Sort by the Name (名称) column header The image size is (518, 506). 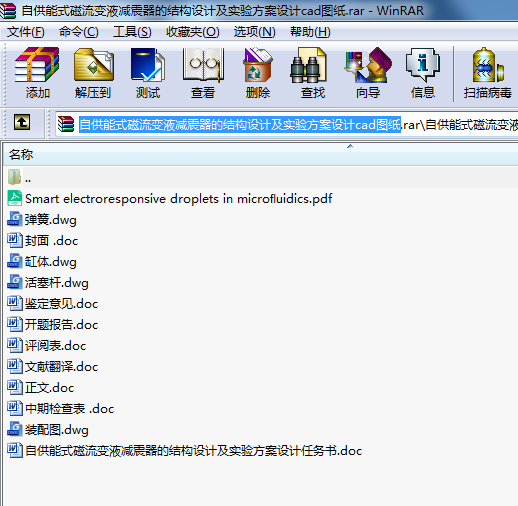point(260,155)
